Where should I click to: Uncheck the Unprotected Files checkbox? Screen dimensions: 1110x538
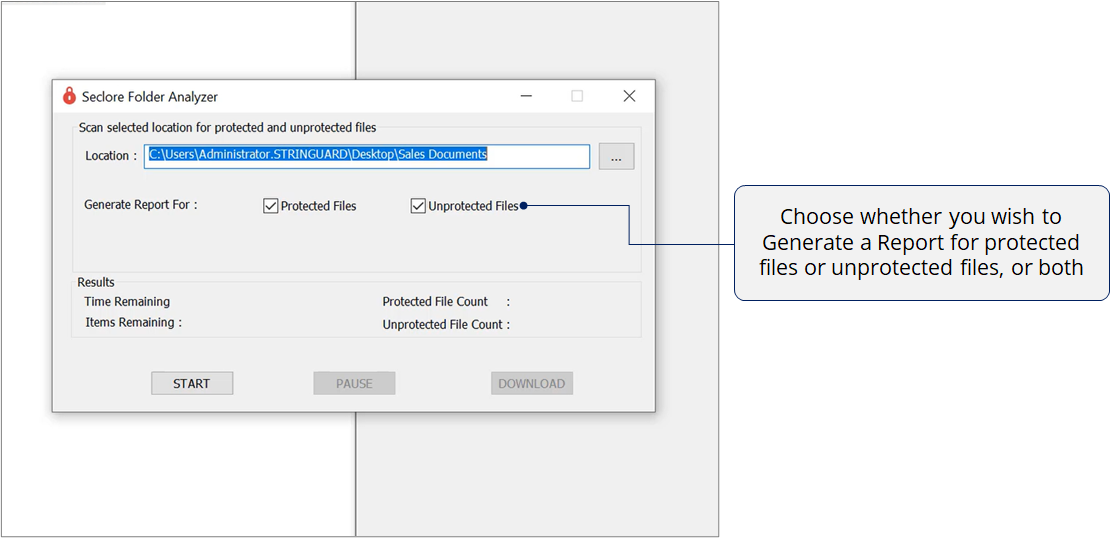(x=418, y=206)
